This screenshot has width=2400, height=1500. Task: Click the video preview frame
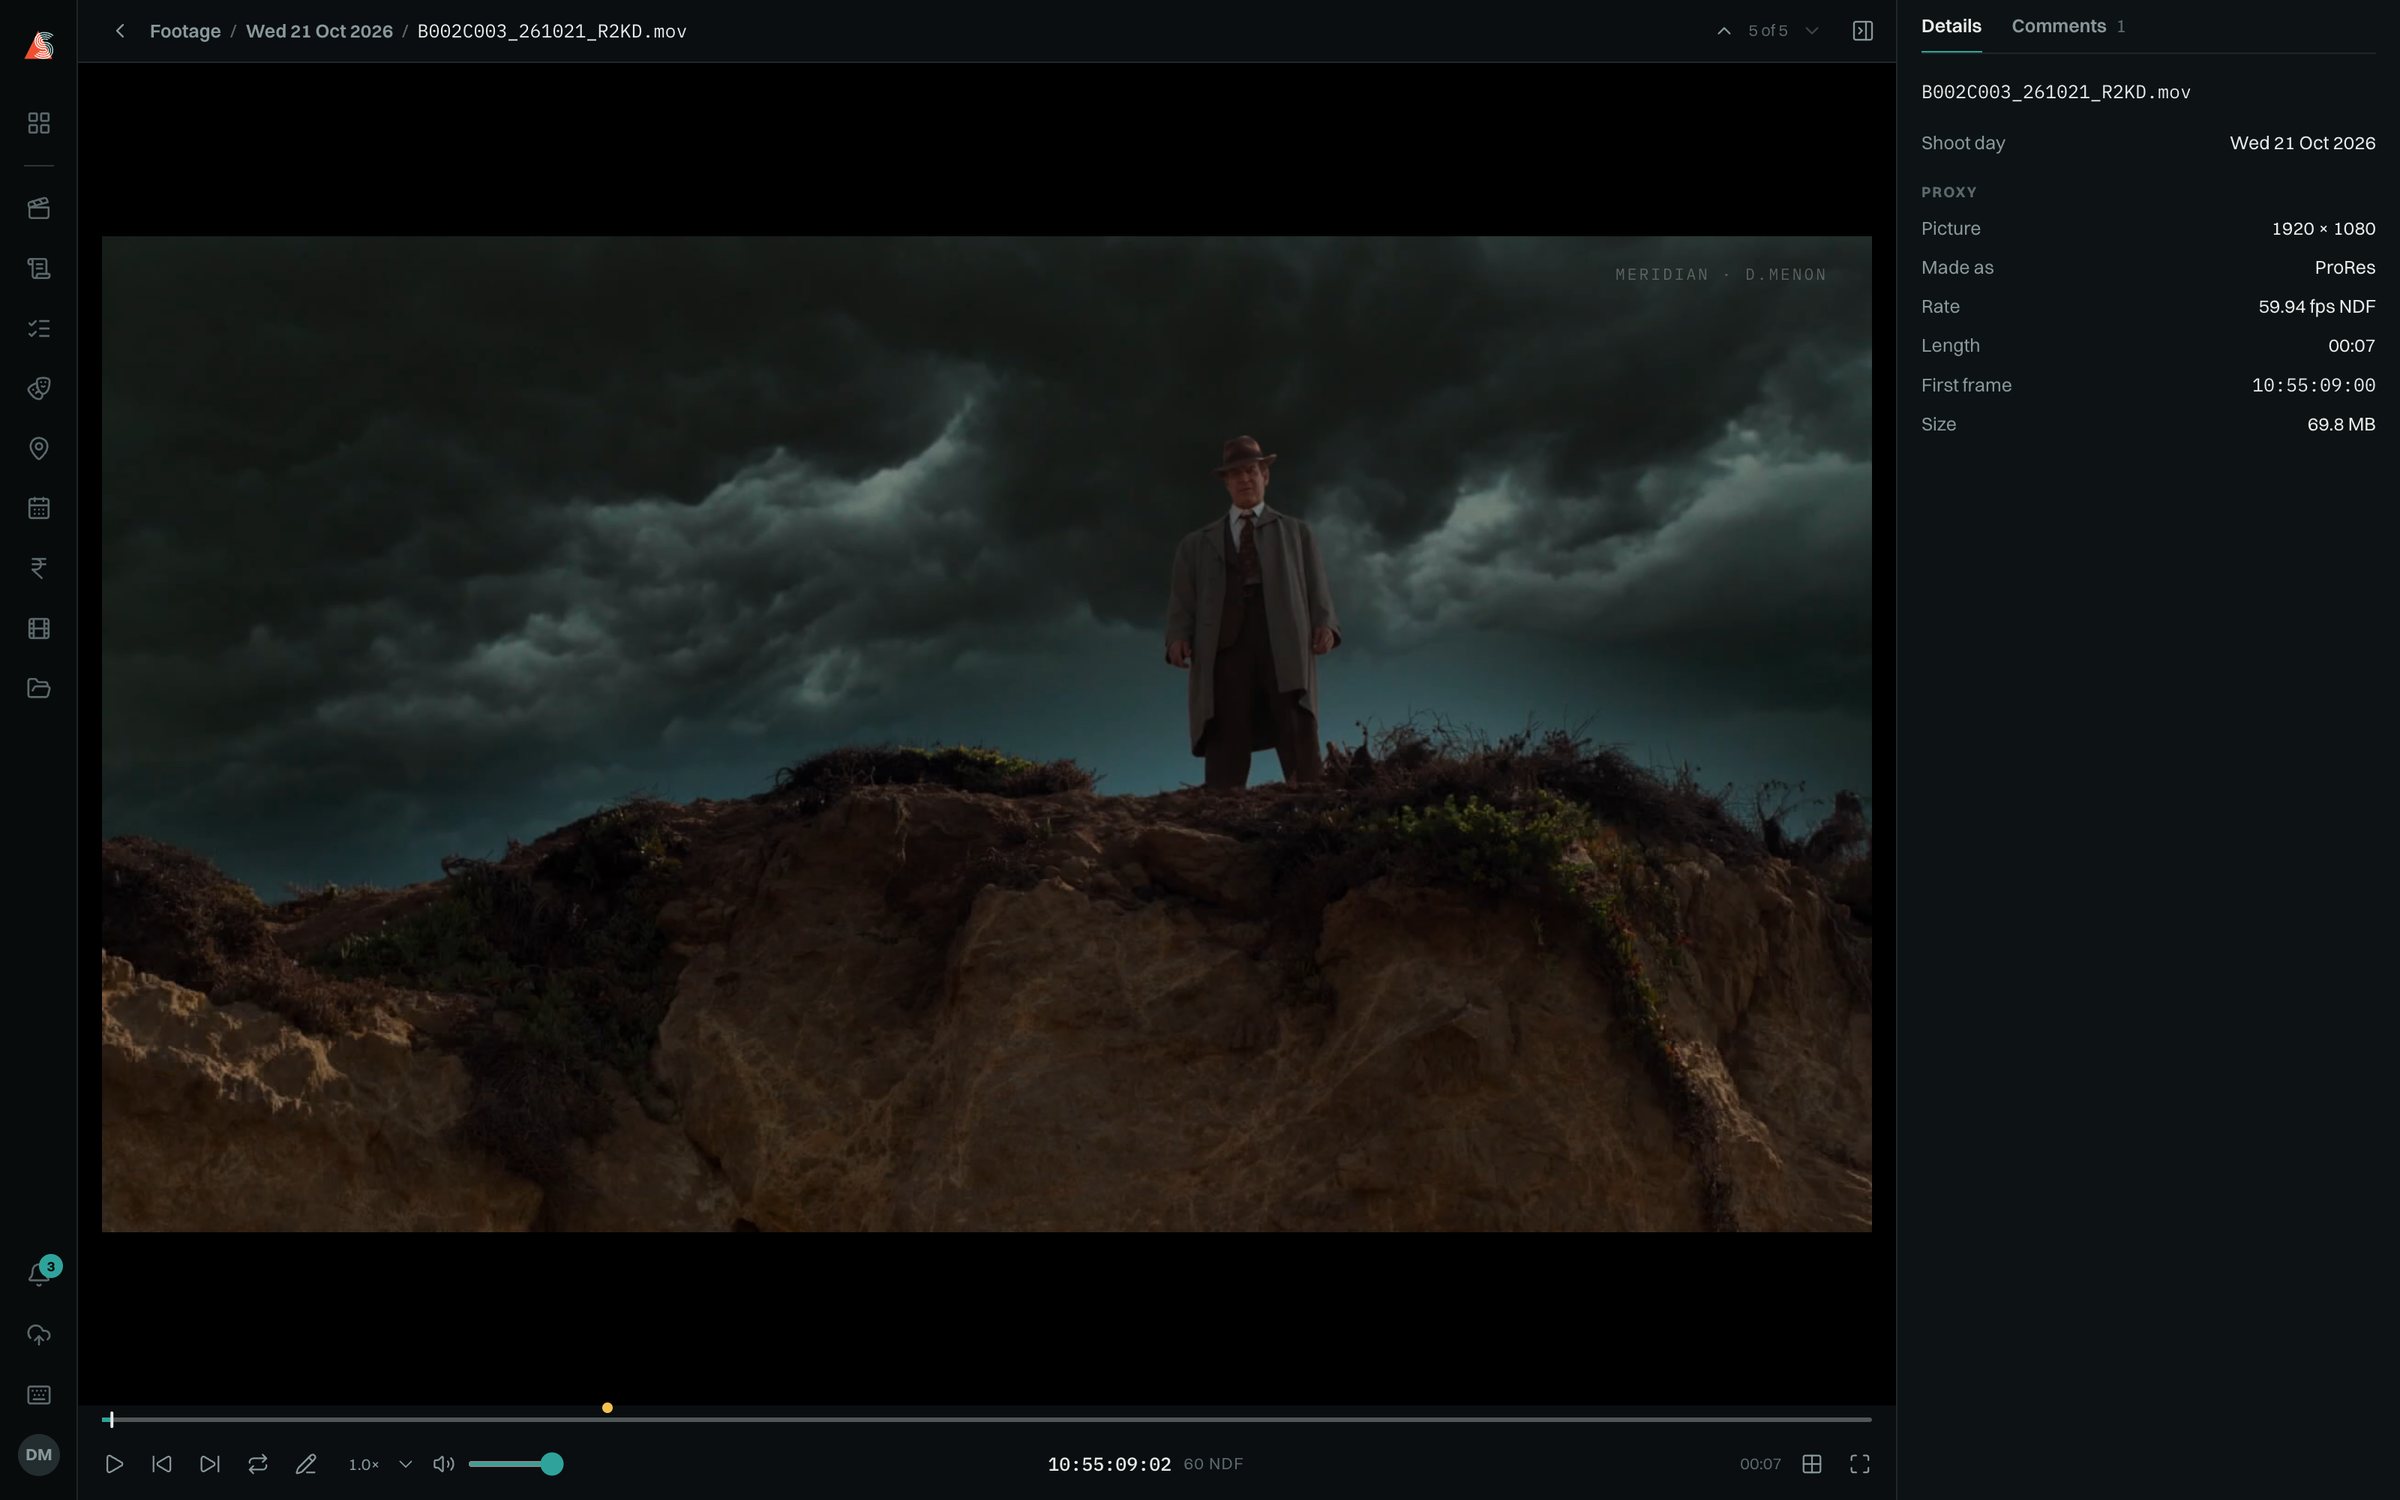pyautogui.click(x=986, y=734)
